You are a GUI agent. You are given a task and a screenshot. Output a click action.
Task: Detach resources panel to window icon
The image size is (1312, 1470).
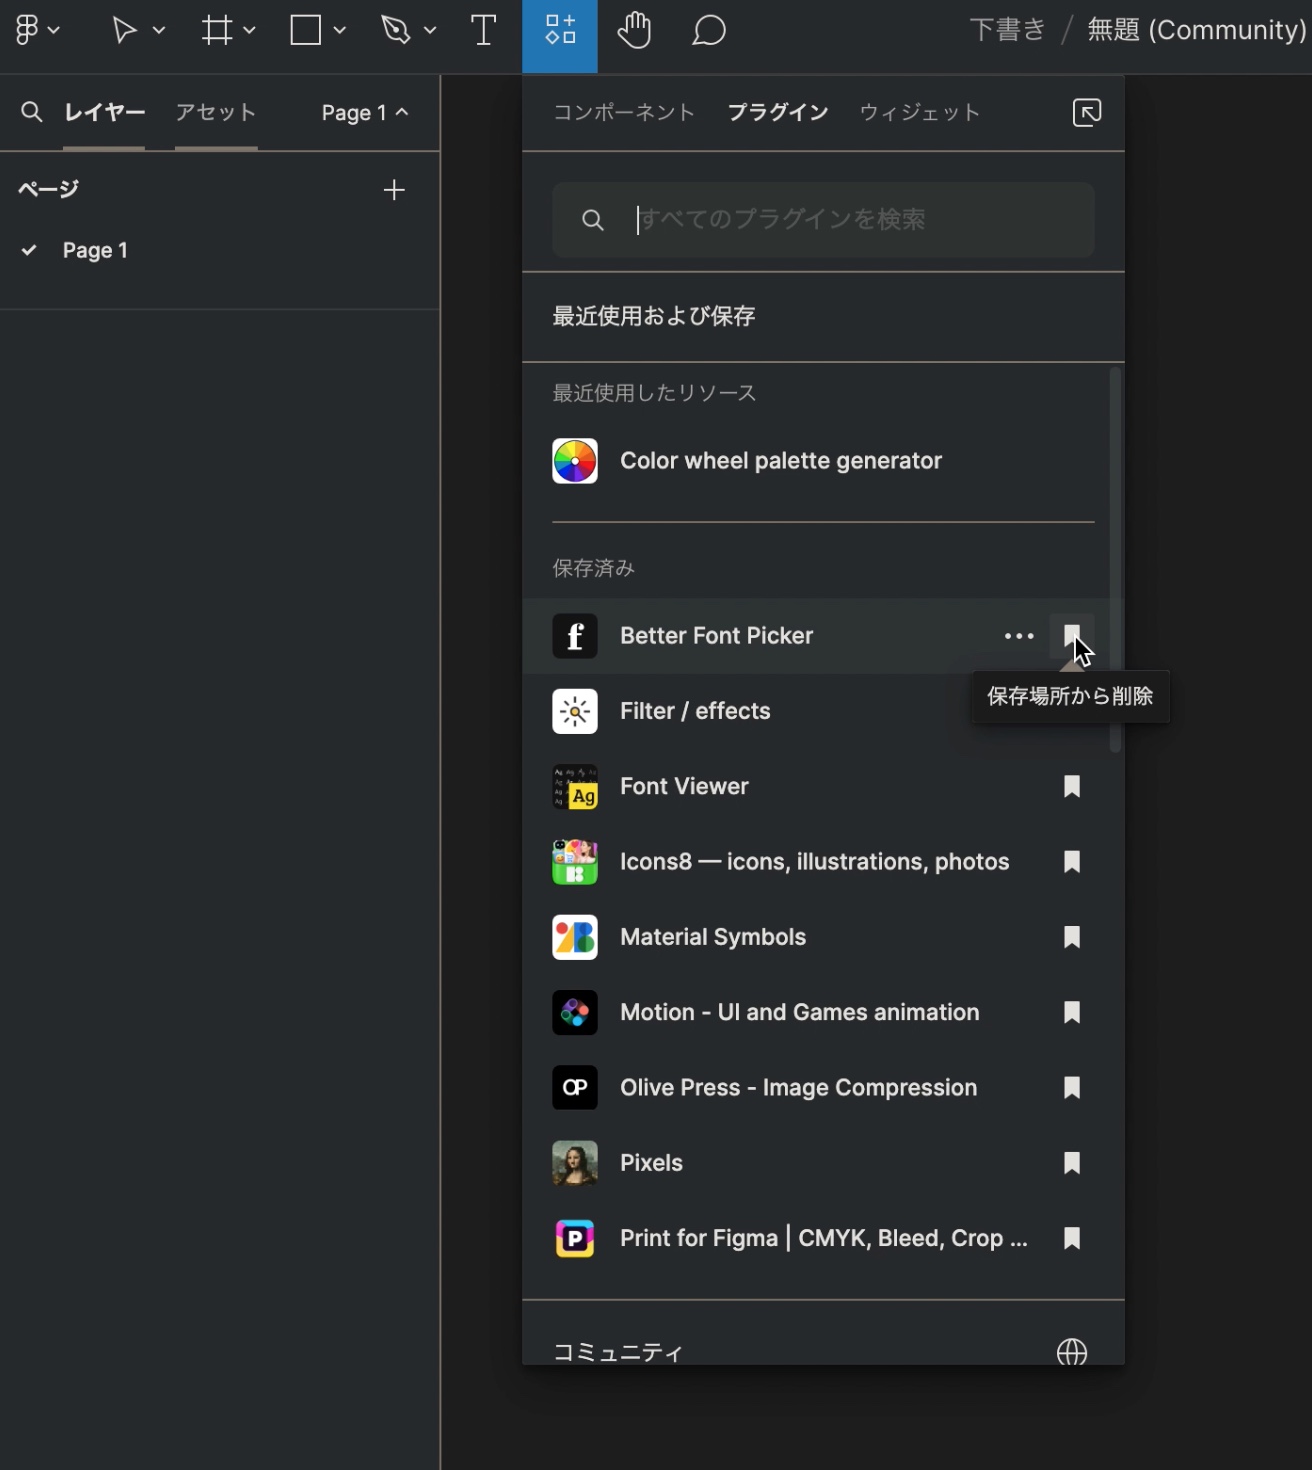(x=1087, y=112)
